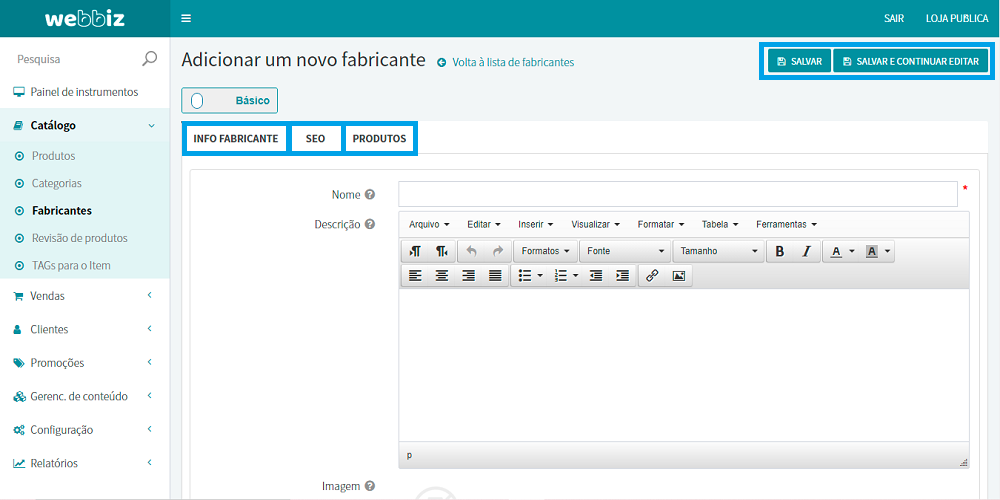Click the Bold formatting icon

[780, 251]
